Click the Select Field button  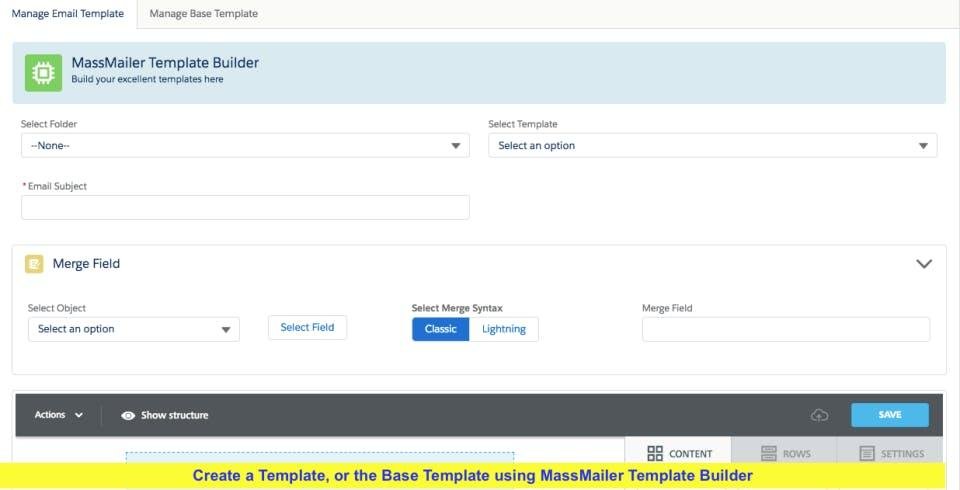[307, 328]
